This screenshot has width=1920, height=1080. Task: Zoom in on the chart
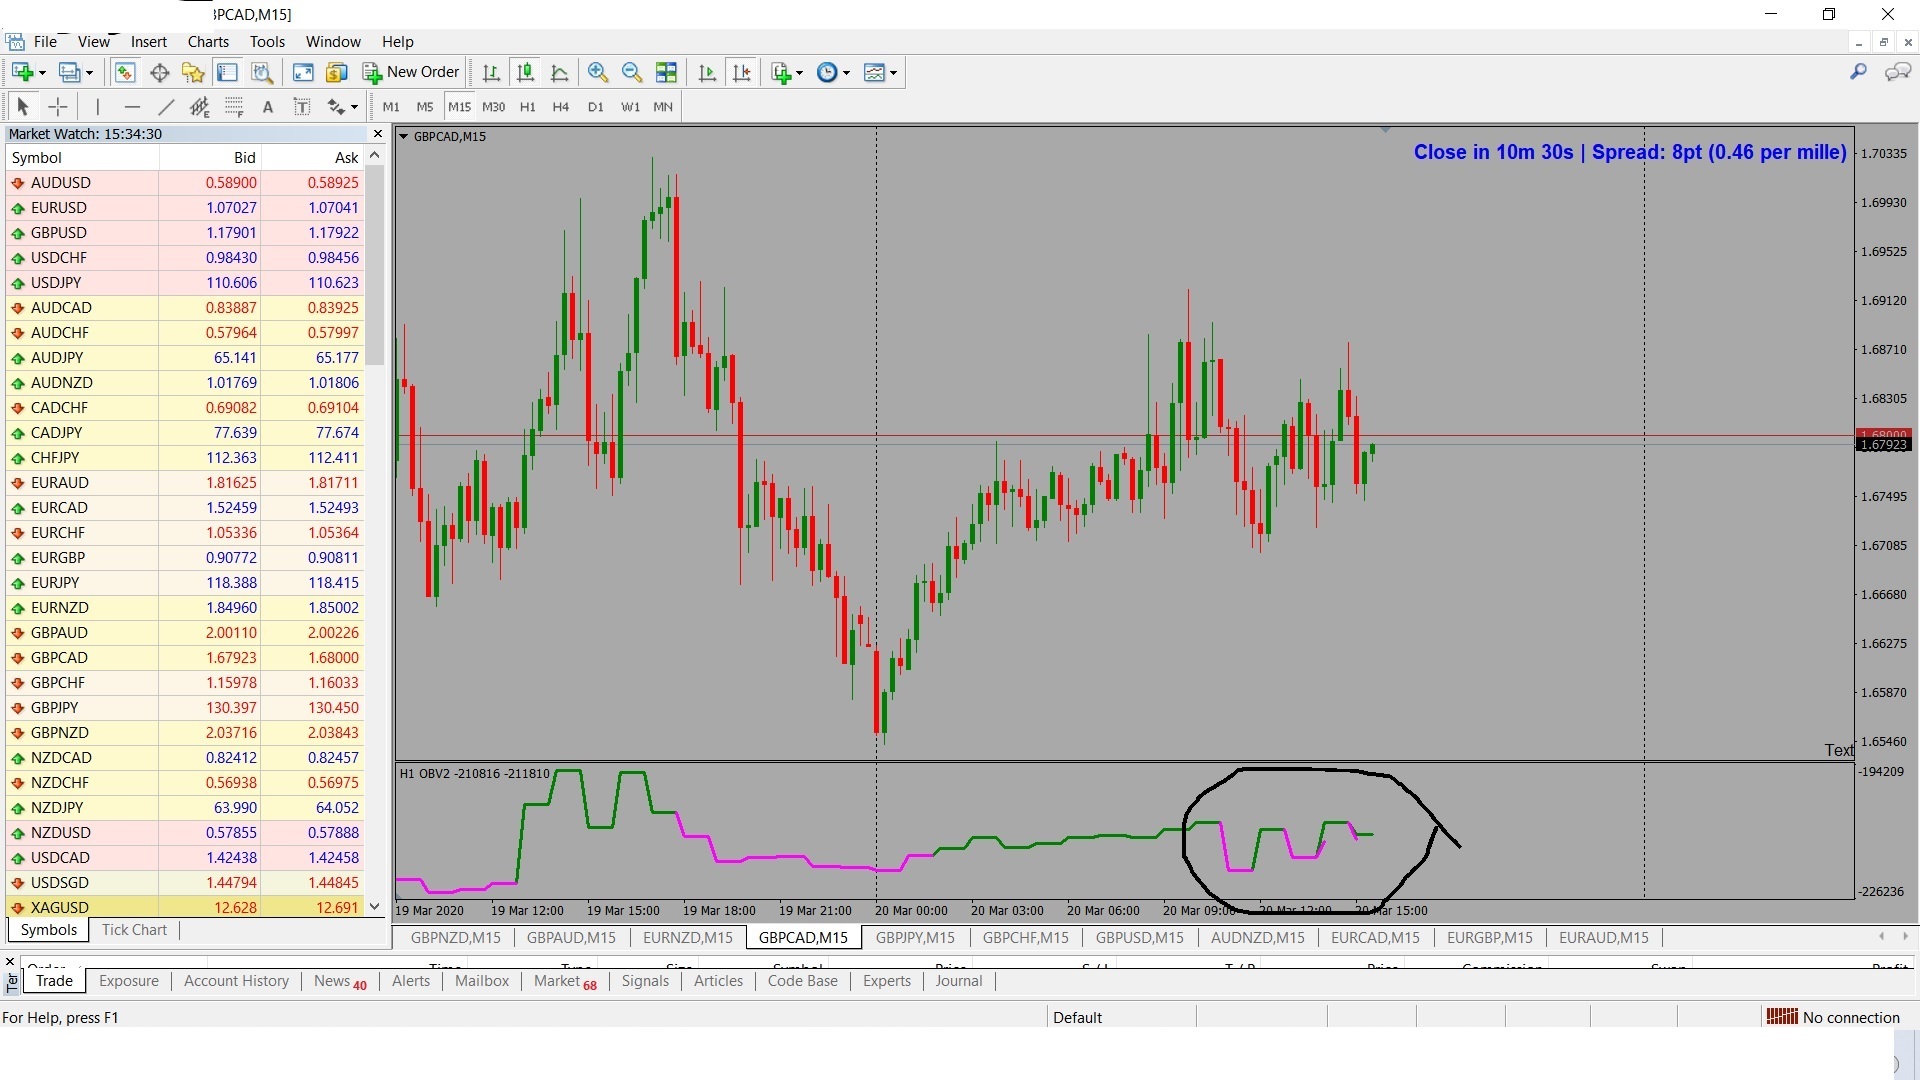pos(598,72)
